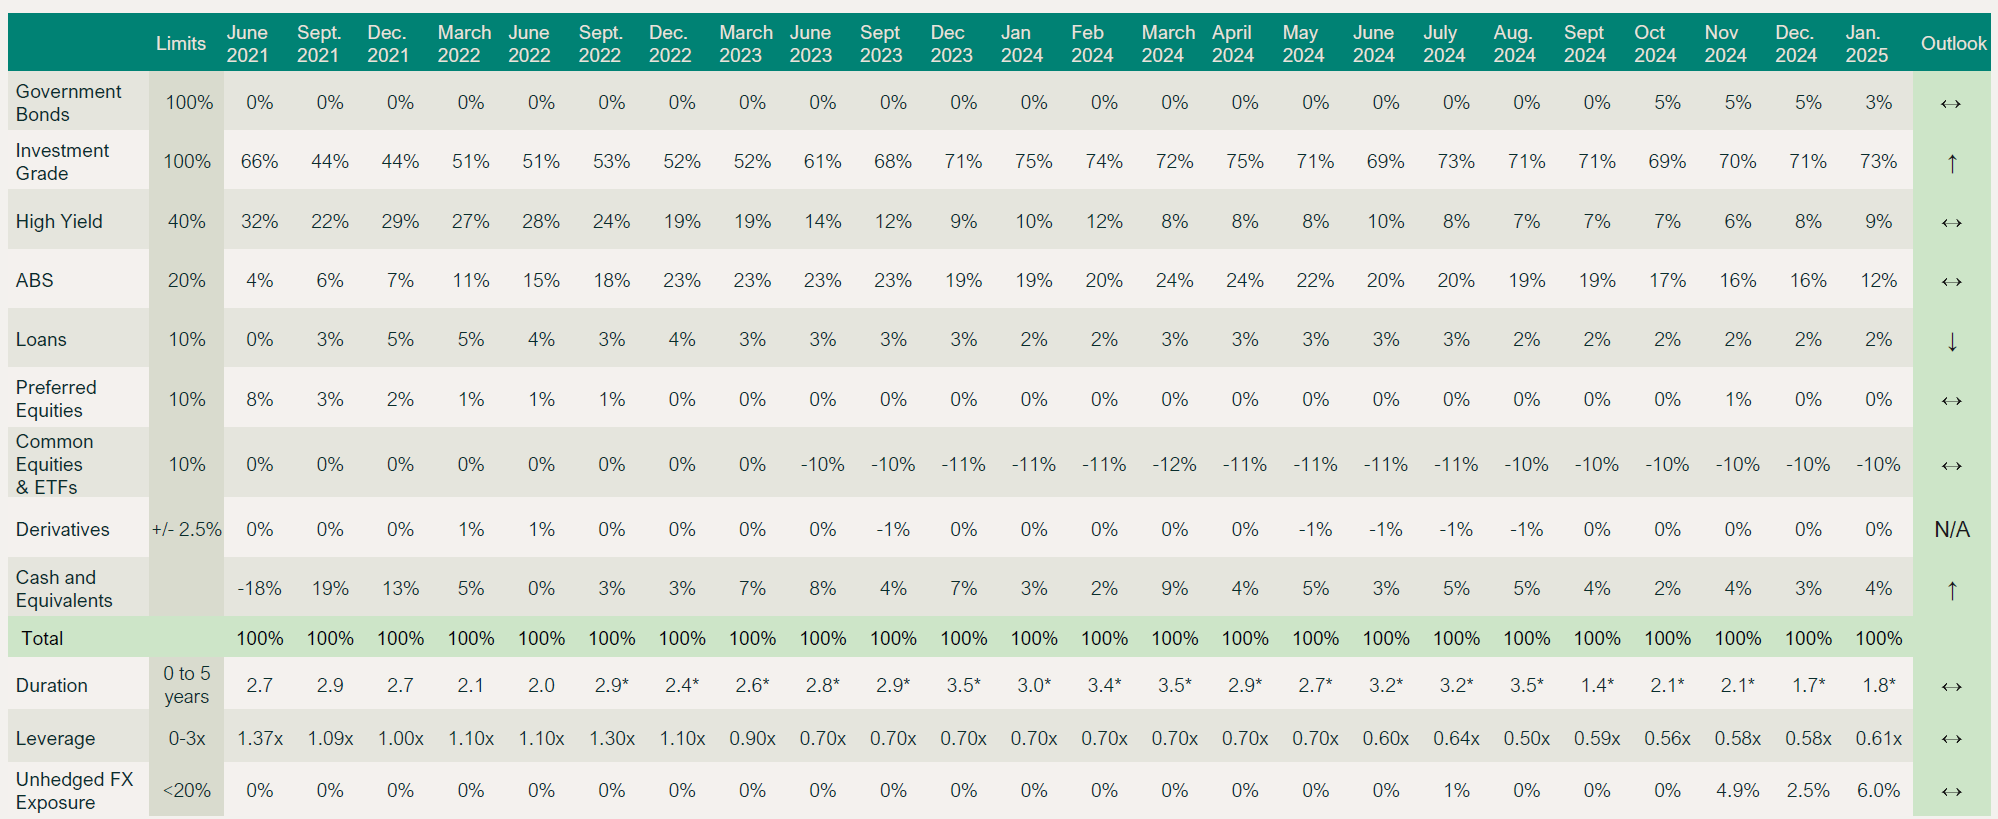
Task: Select the Outlook column header
Action: point(1953,43)
